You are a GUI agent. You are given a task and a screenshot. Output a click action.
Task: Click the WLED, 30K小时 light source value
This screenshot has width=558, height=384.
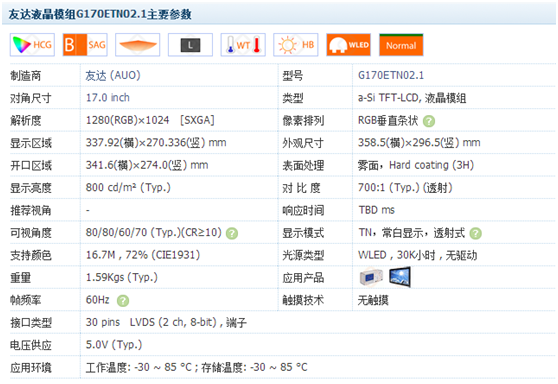point(417,255)
